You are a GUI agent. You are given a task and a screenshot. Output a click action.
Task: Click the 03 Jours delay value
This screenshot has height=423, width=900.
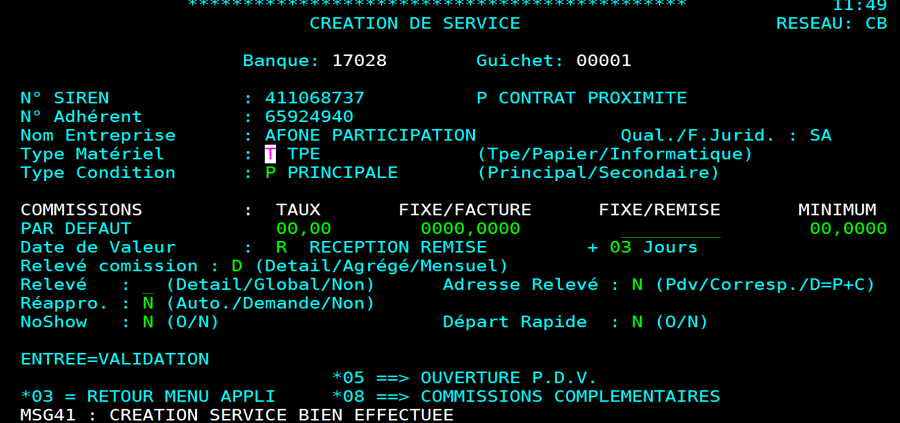pos(620,247)
